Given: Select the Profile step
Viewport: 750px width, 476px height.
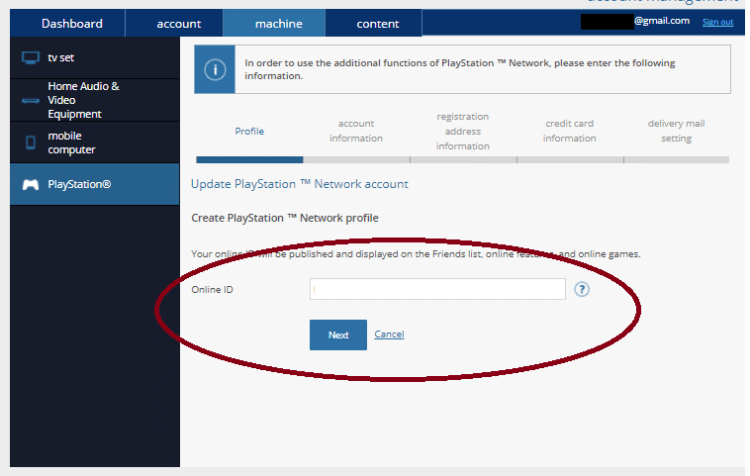Looking at the screenshot, I should 249,131.
